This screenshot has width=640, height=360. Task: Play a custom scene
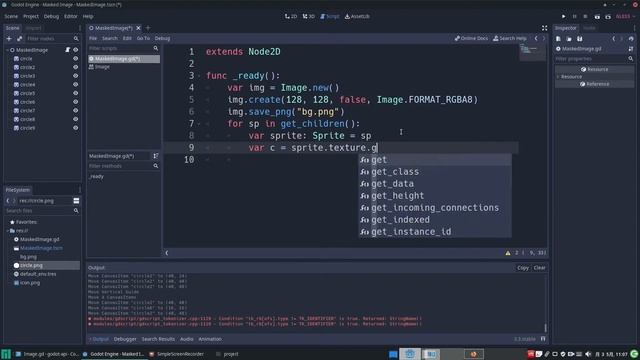click(x=608, y=17)
